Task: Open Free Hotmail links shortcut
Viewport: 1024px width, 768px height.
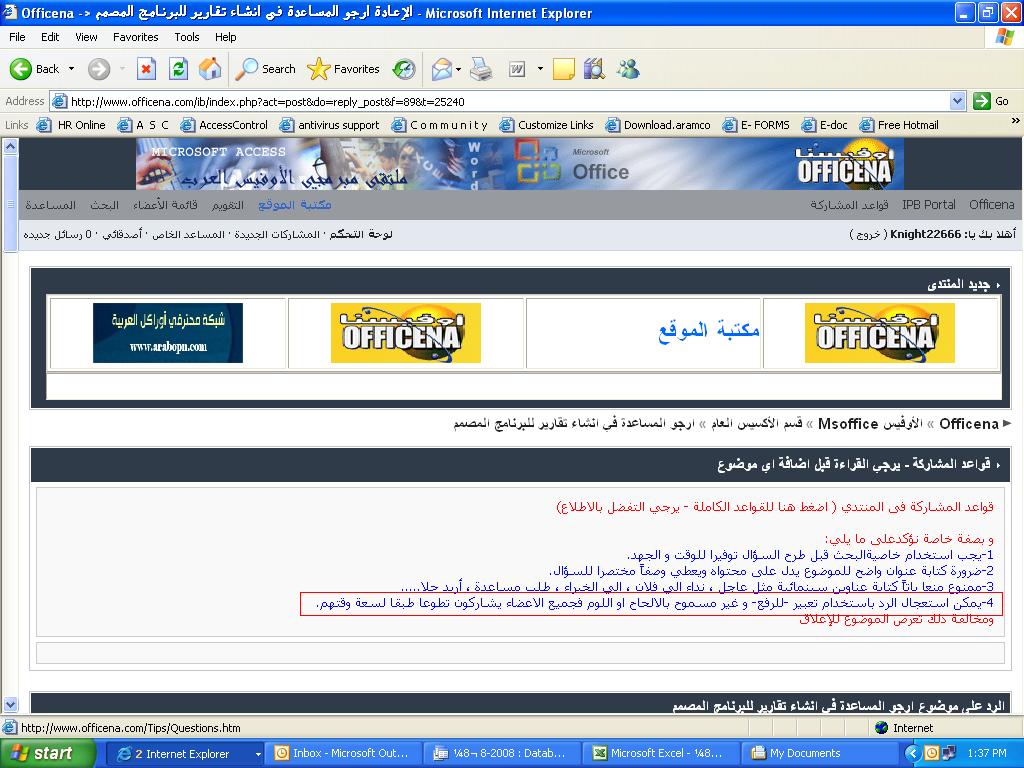Action: point(899,125)
